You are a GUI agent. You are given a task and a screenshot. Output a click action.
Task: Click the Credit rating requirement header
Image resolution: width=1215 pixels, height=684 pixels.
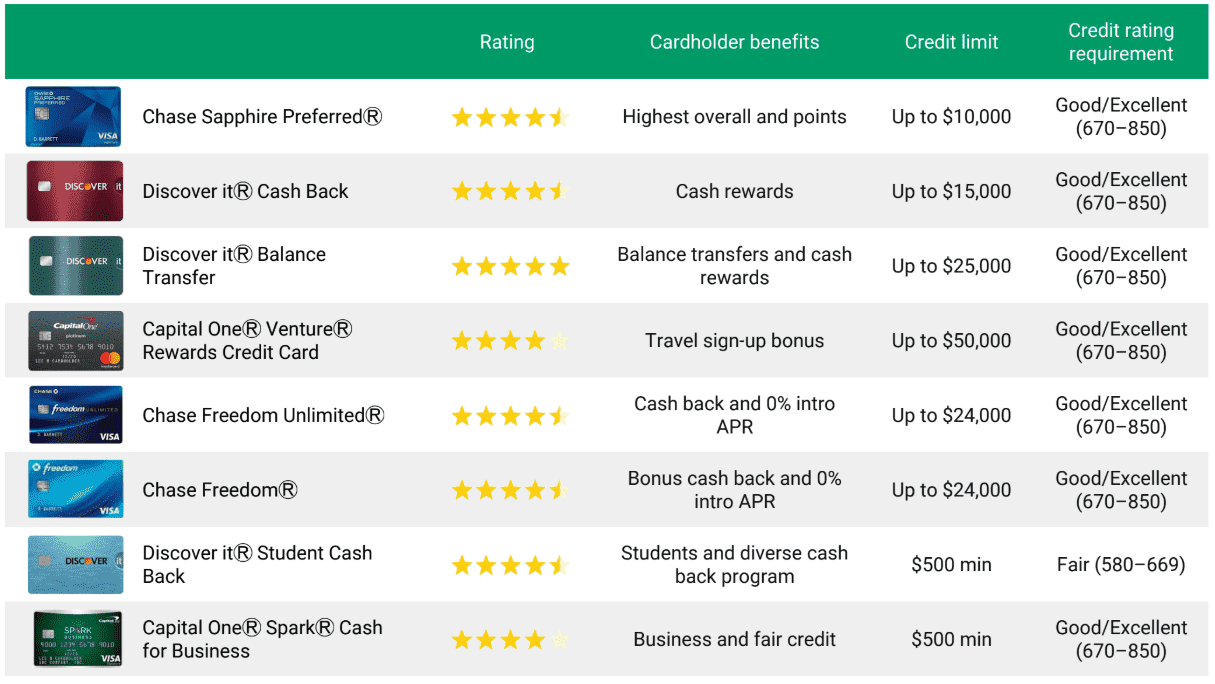coord(1121,42)
